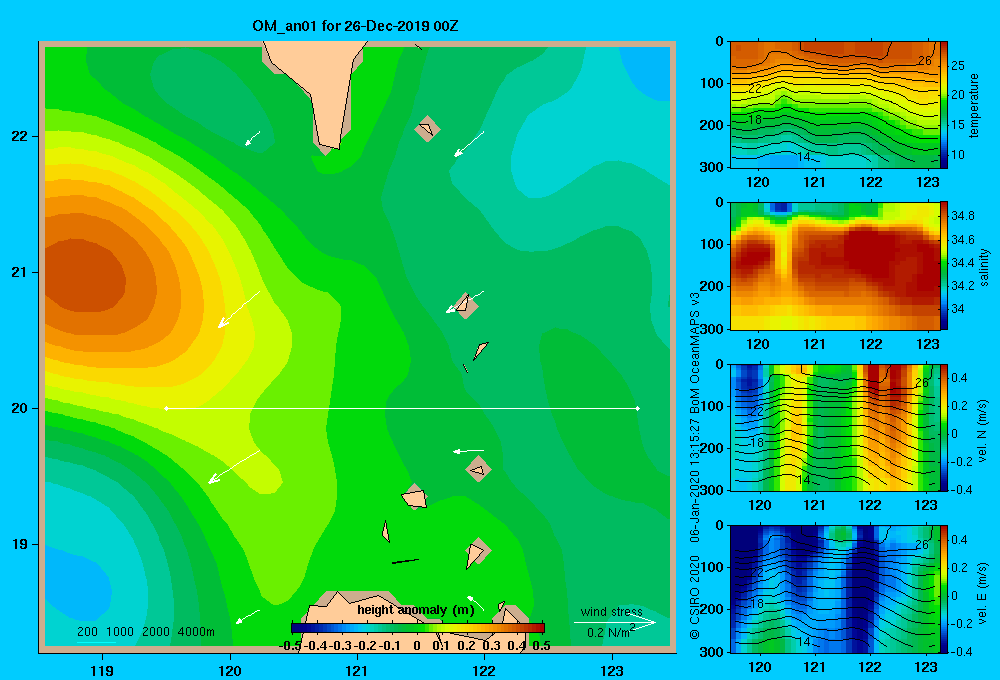
Task: Click the '25' tick on temperature scale
Action: (958, 66)
